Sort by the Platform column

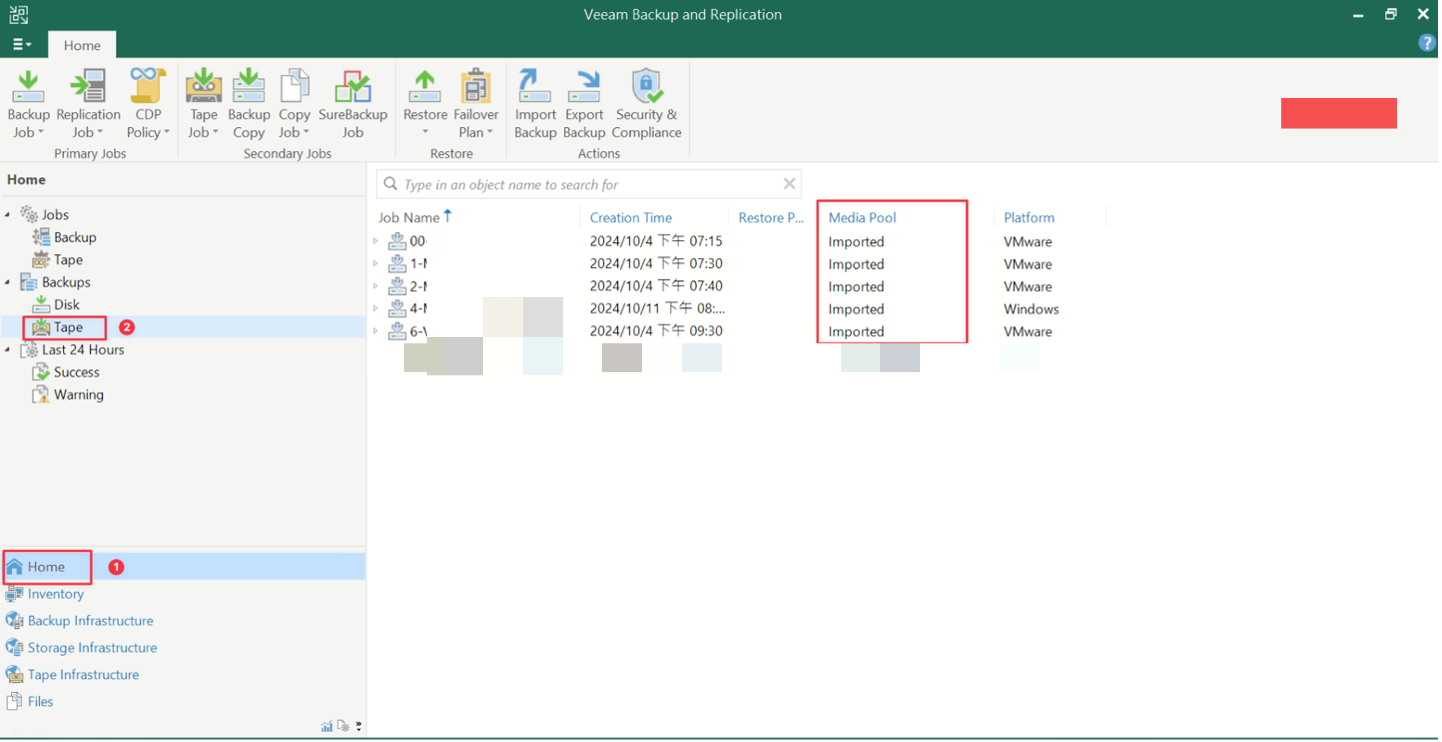(1029, 217)
